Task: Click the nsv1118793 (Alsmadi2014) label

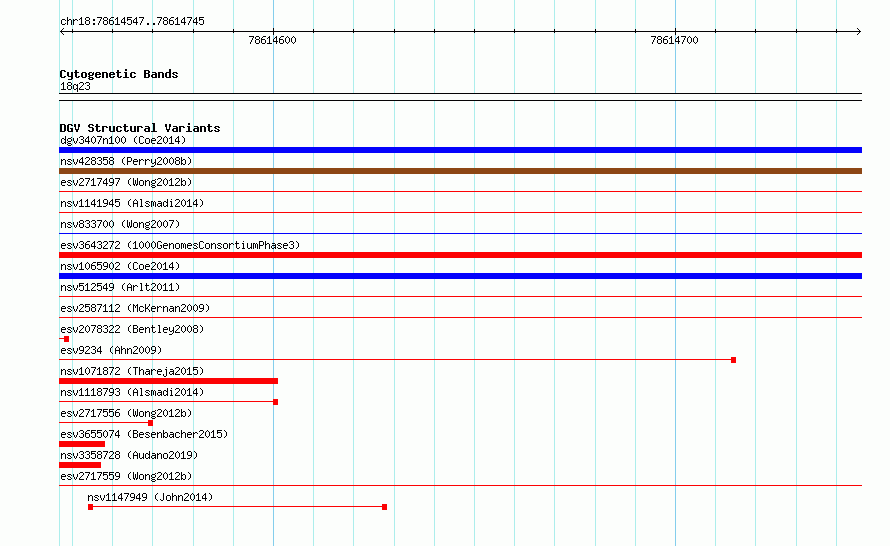Action: pyautogui.click(x=132, y=392)
